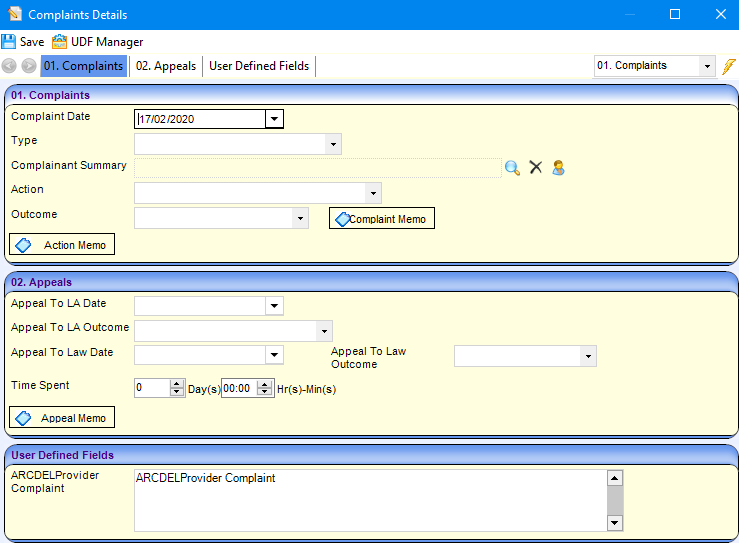This screenshot has height=543, width=739.
Task: Select the User Defined Fields tab
Action: pos(259,66)
